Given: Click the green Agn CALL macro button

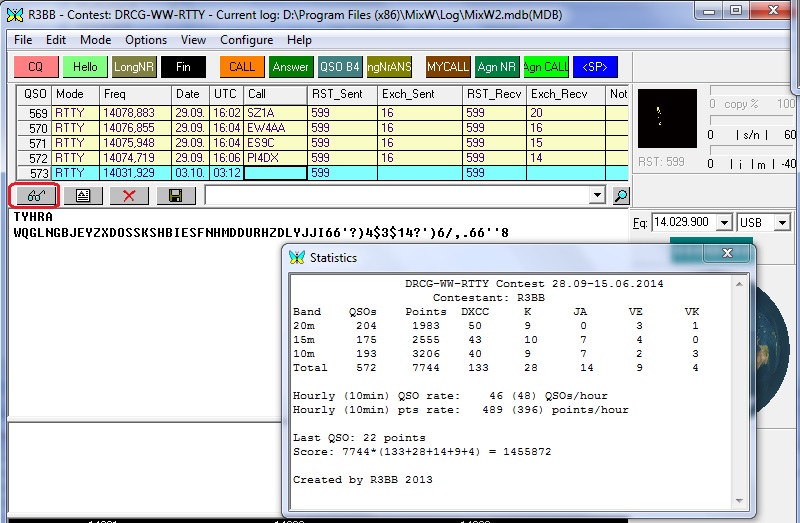Looking at the screenshot, I should click(x=546, y=67).
